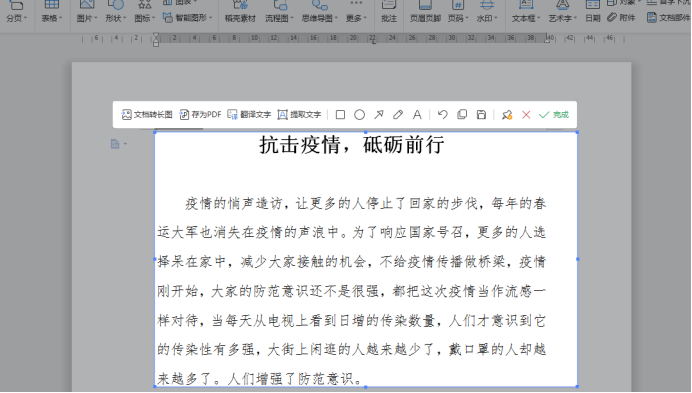Image resolution: width=692 pixels, height=393 pixels.
Task: Select the ellipse annotation tool
Action: 360,115
